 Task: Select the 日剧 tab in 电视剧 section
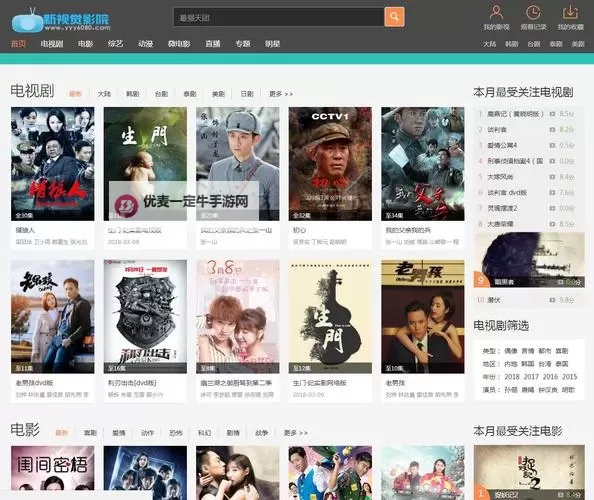[x=247, y=94]
